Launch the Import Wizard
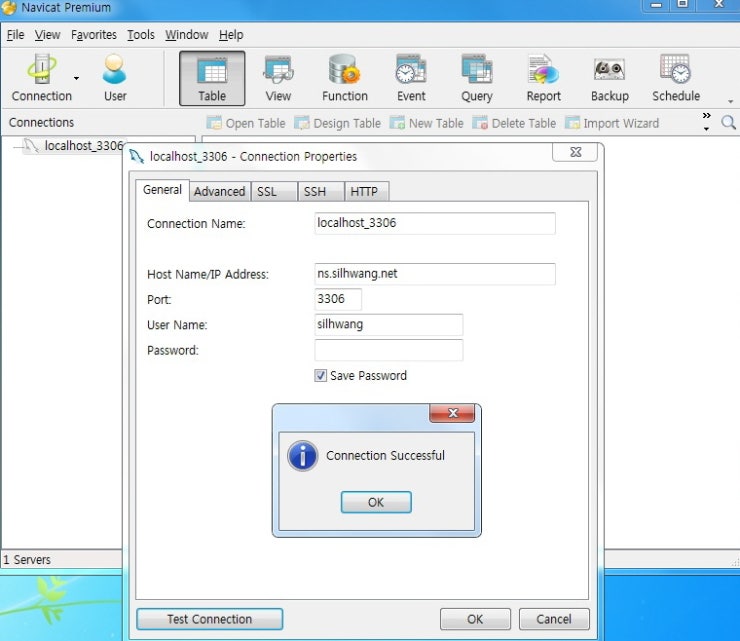Image resolution: width=740 pixels, height=641 pixels. click(612, 123)
